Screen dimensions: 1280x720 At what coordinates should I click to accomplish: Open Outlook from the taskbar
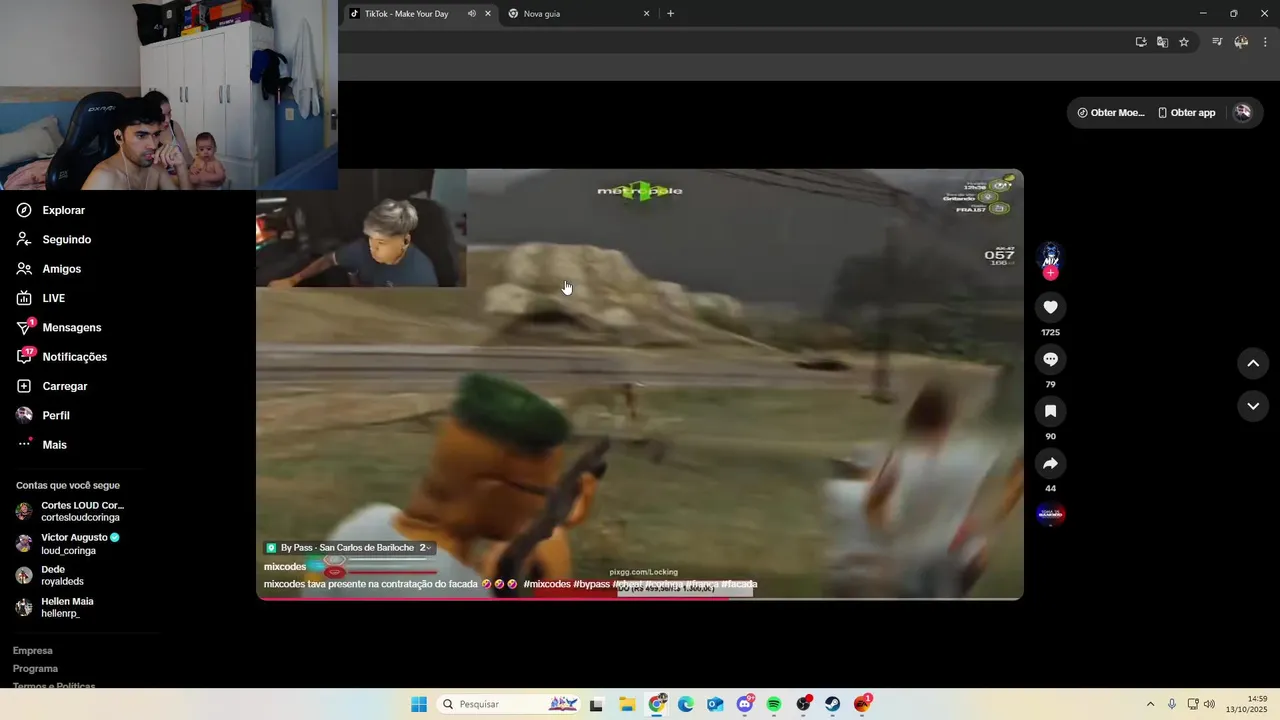point(715,704)
